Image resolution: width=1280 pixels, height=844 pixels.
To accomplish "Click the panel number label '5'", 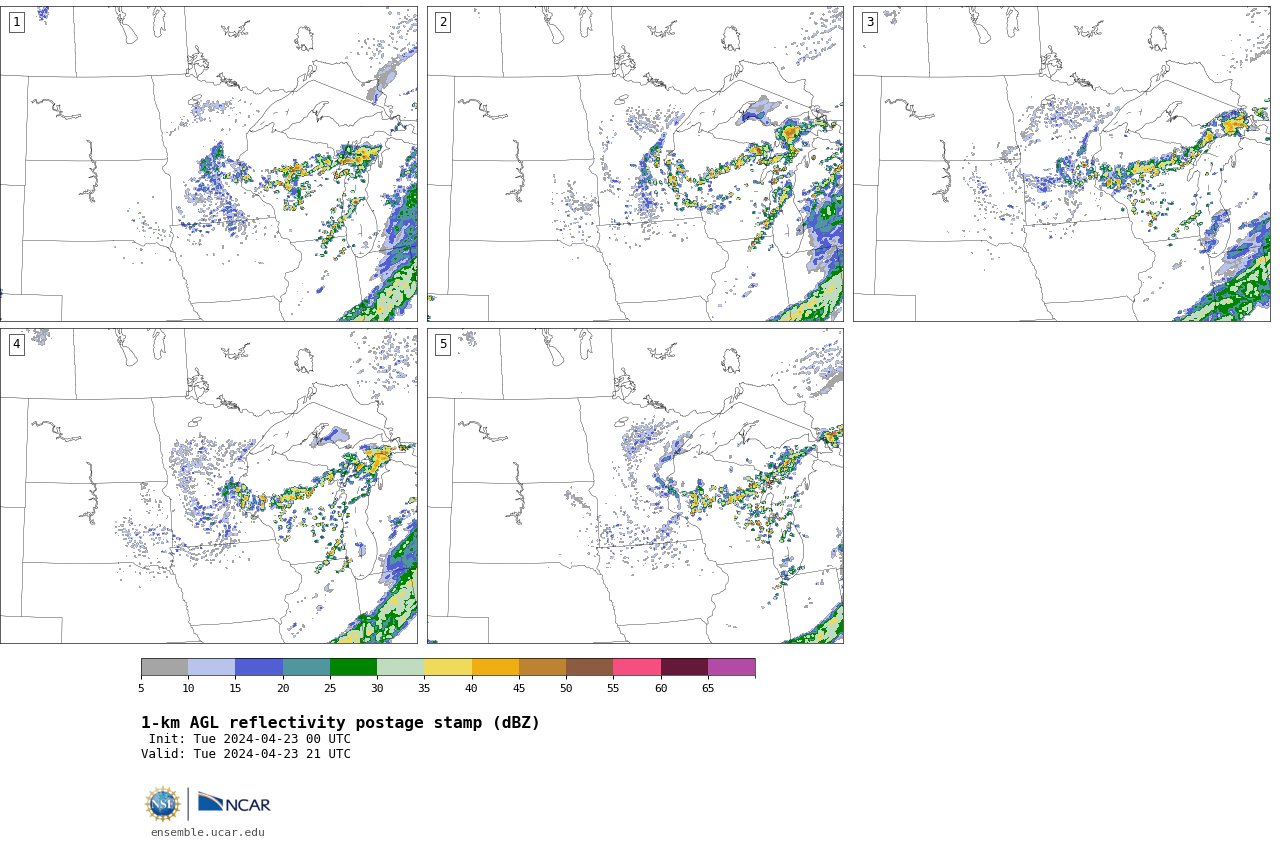I will pyautogui.click(x=443, y=344).
